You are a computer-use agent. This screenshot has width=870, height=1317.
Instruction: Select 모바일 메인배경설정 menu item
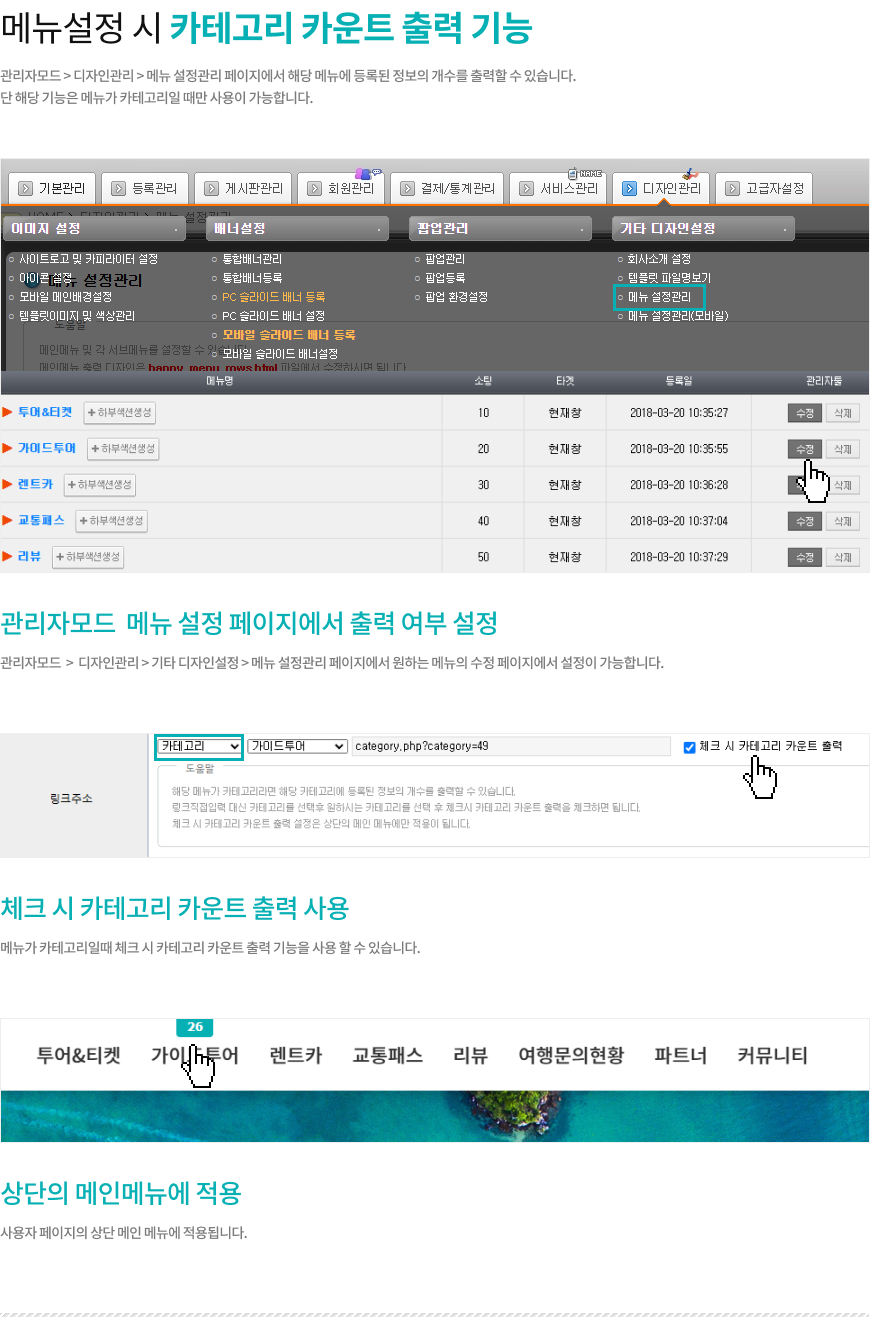pos(66,297)
